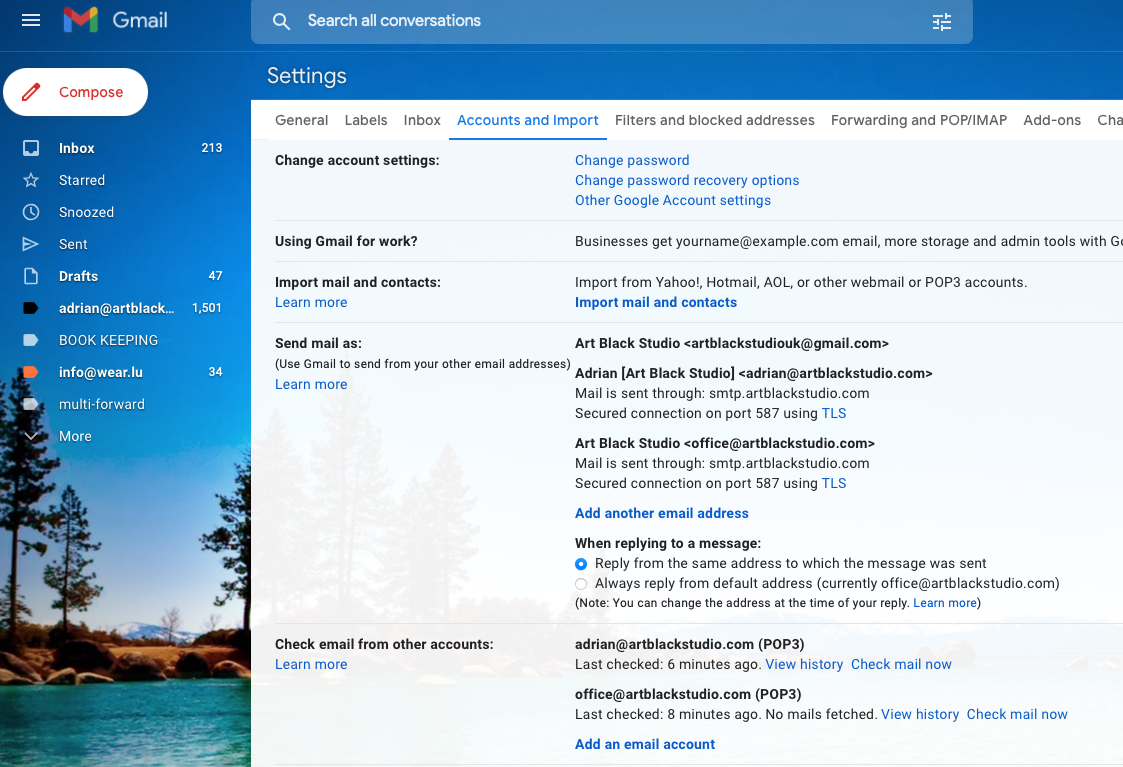The width and height of the screenshot is (1123, 767).
Task: Click Learn more under Send mail as
Action: point(311,384)
